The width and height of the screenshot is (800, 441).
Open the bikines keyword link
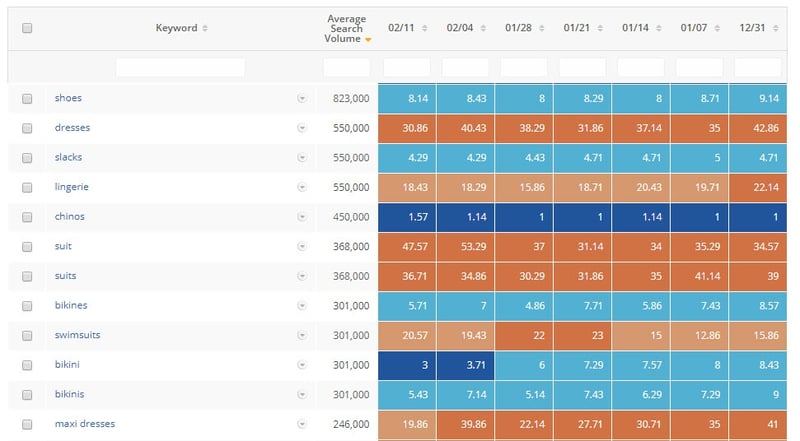71,305
